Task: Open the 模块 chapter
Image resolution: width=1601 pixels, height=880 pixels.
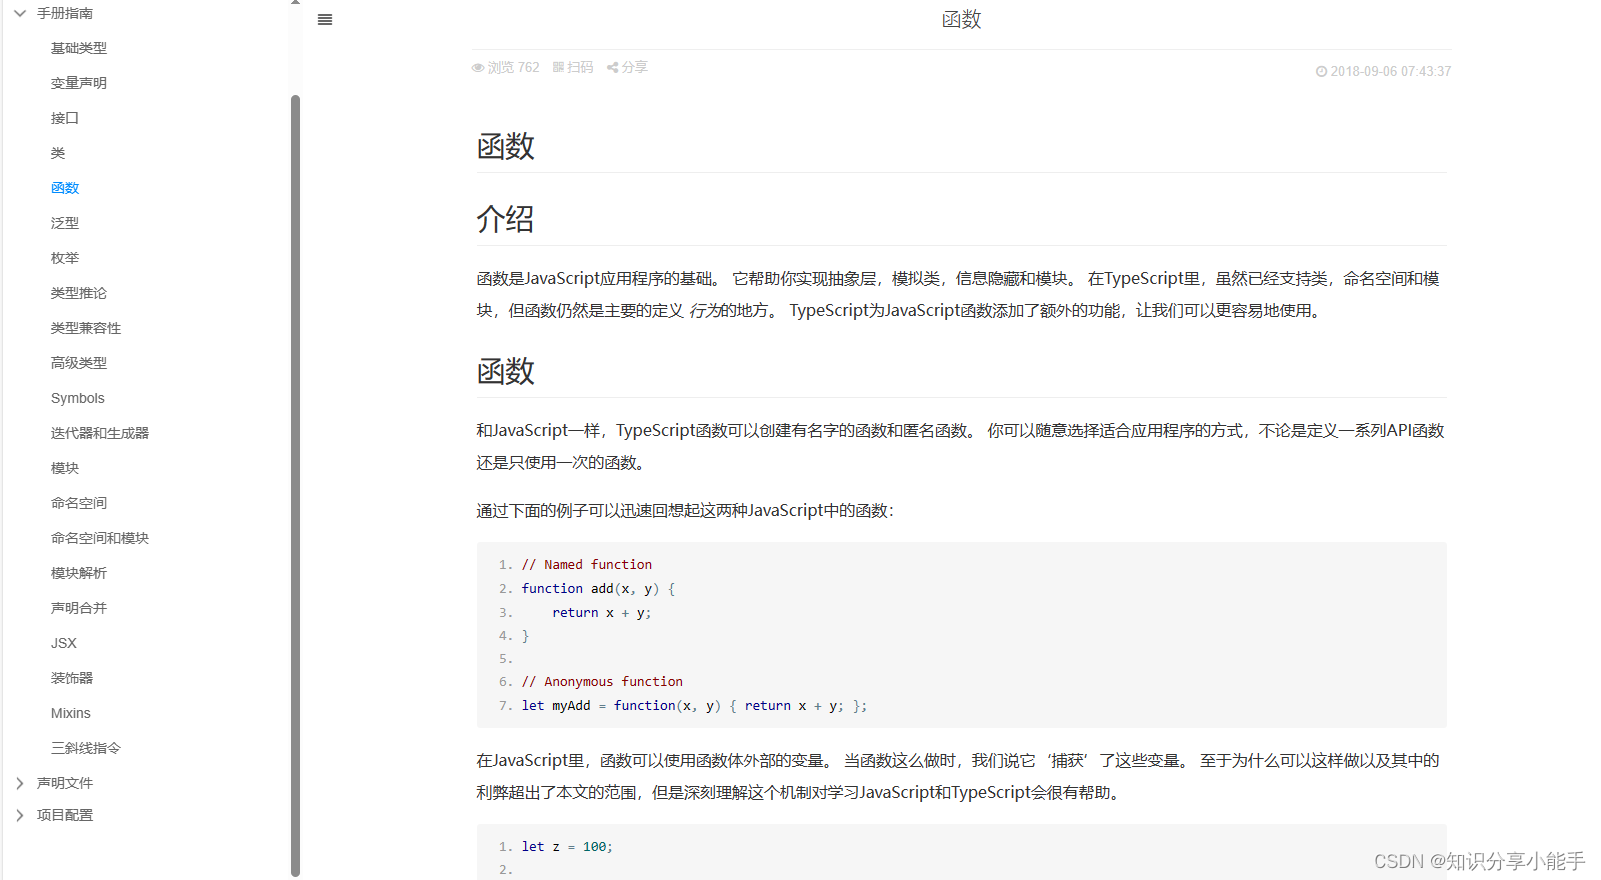Action: (x=65, y=468)
